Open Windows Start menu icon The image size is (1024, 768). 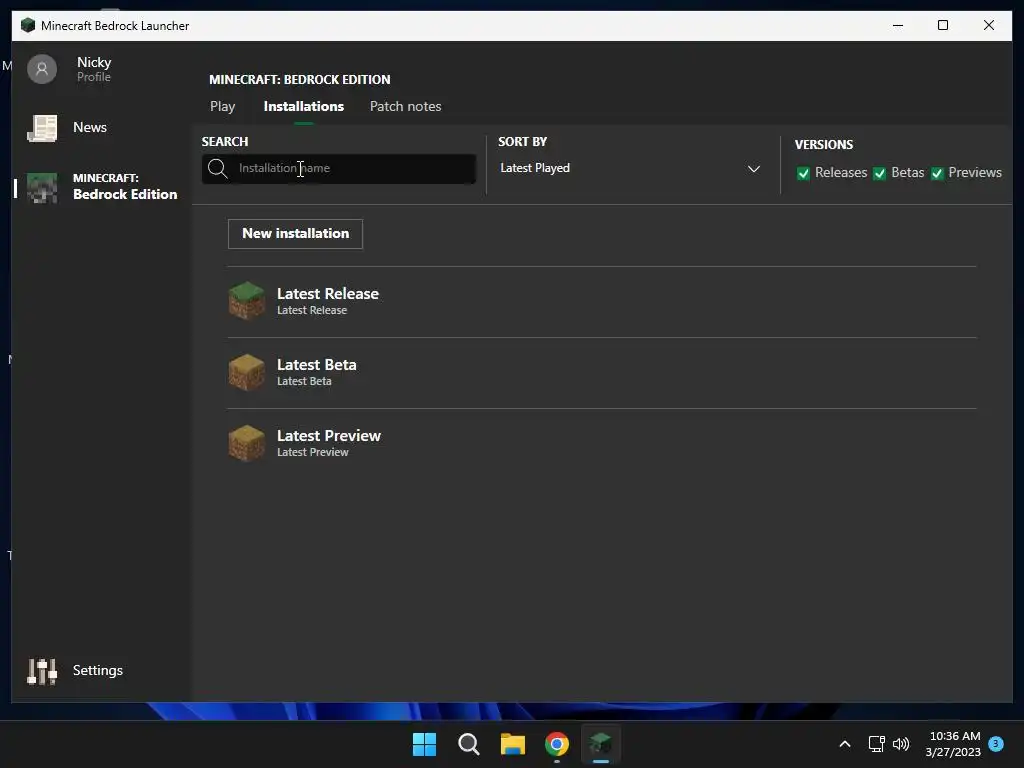pyautogui.click(x=424, y=744)
